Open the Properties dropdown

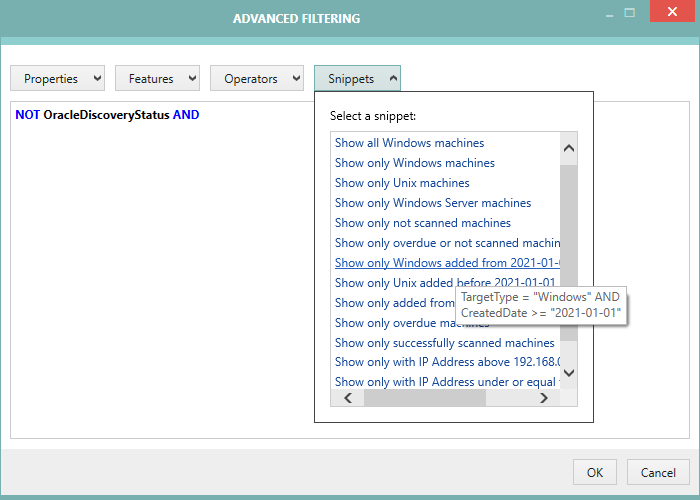click(x=58, y=79)
